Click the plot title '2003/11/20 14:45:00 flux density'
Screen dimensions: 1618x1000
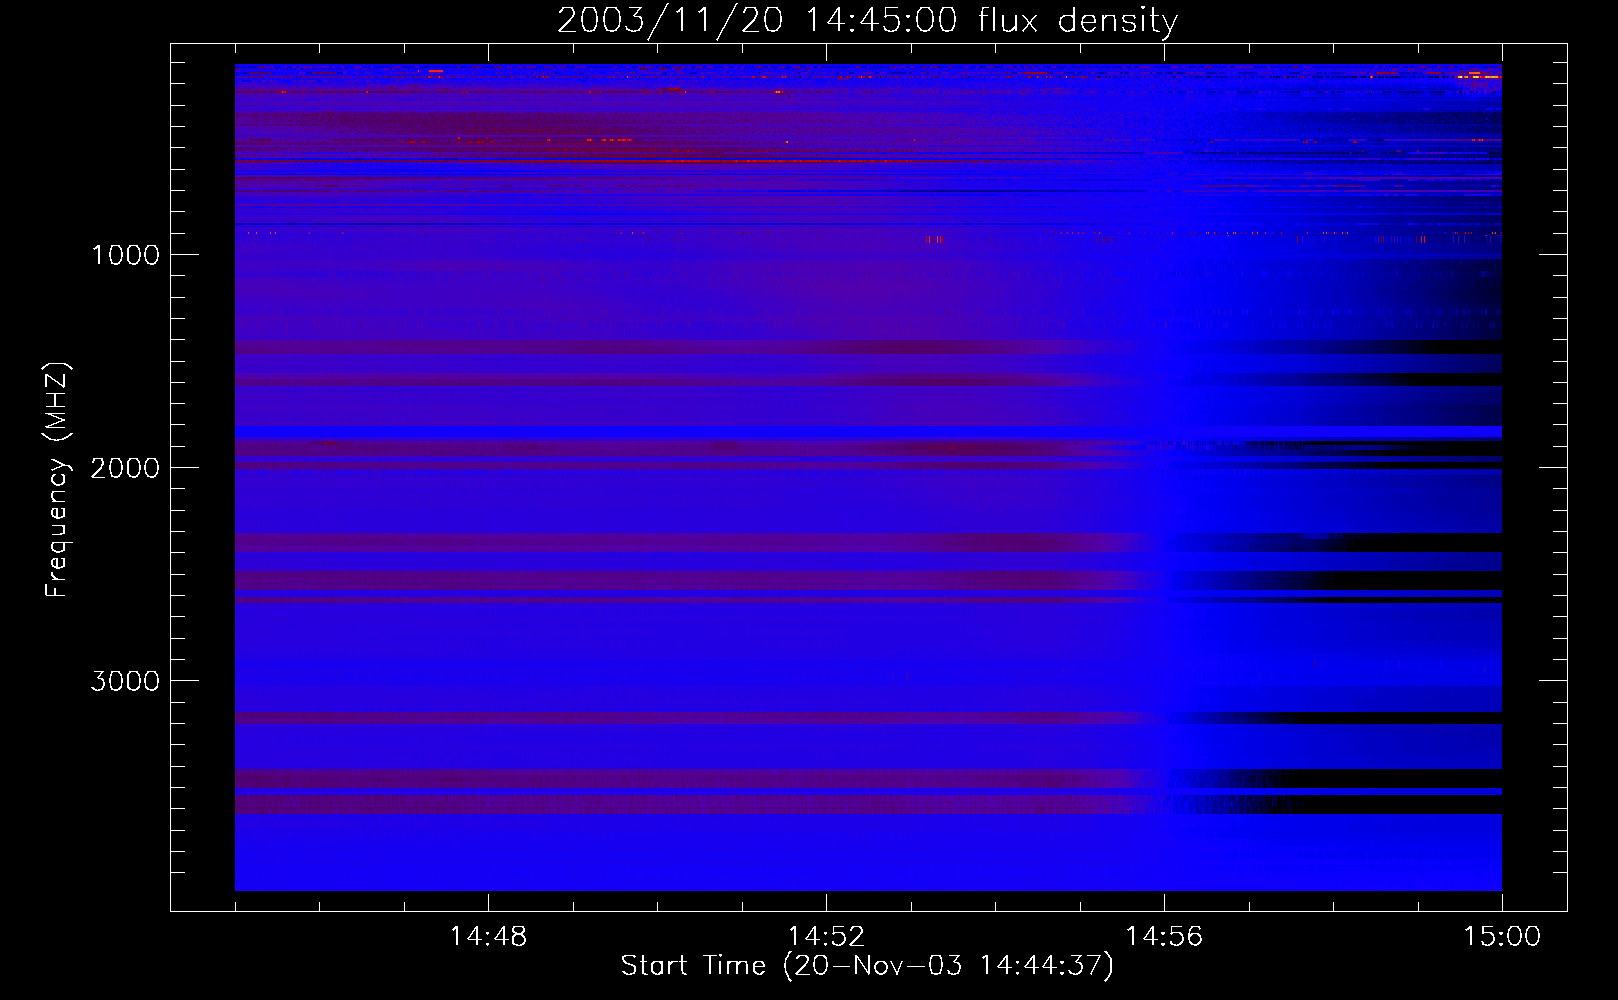pyautogui.click(x=867, y=21)
